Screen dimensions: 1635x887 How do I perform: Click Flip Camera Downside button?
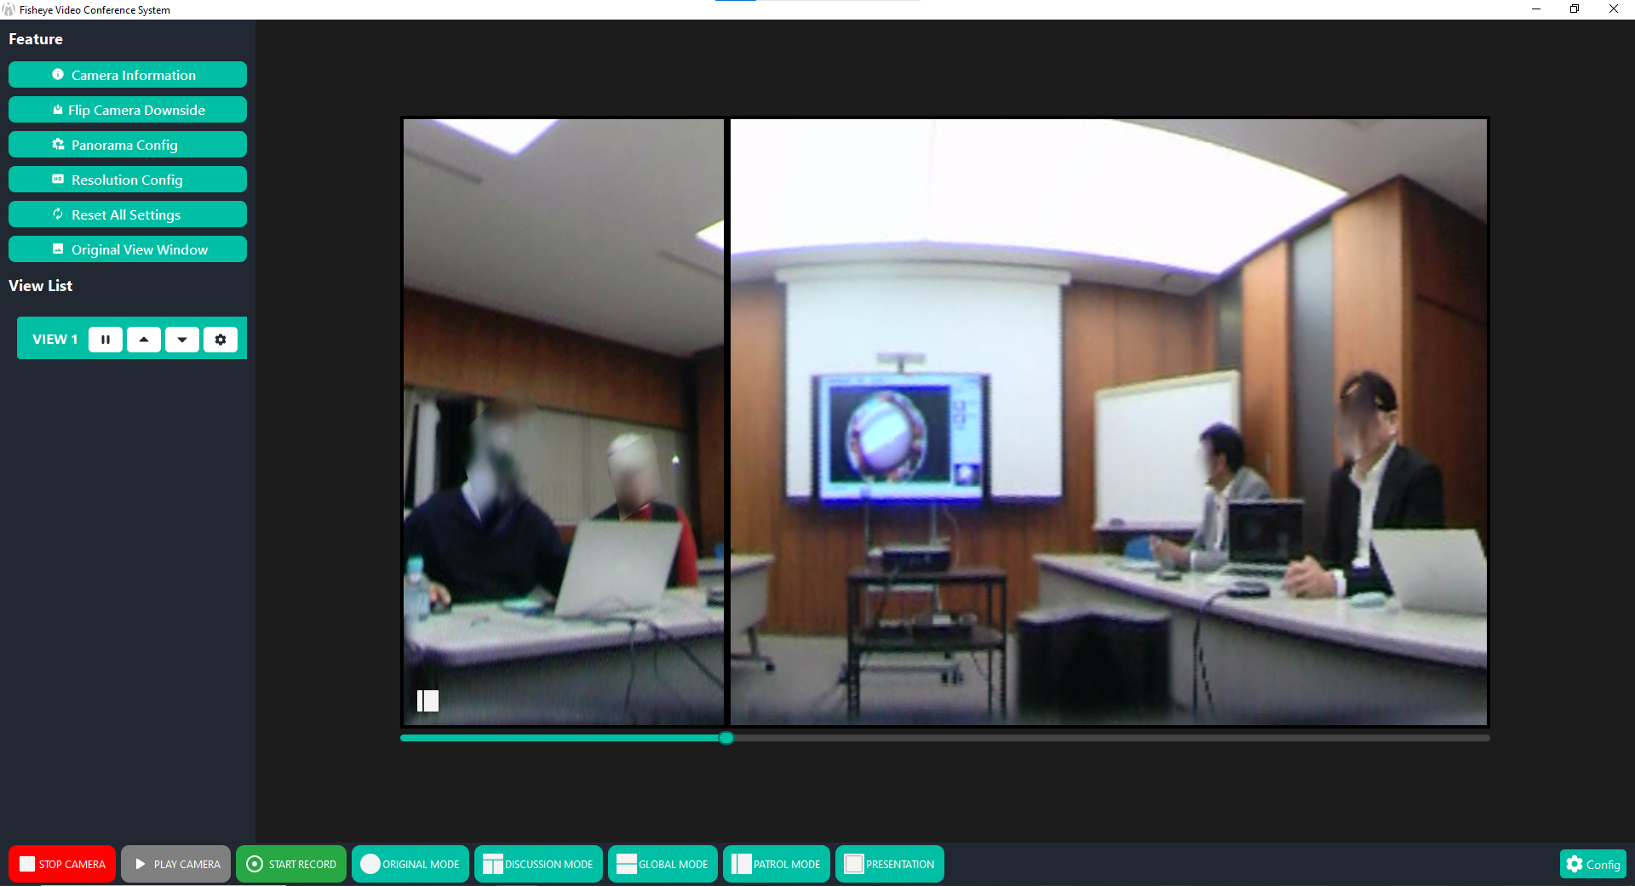point(127,110)
